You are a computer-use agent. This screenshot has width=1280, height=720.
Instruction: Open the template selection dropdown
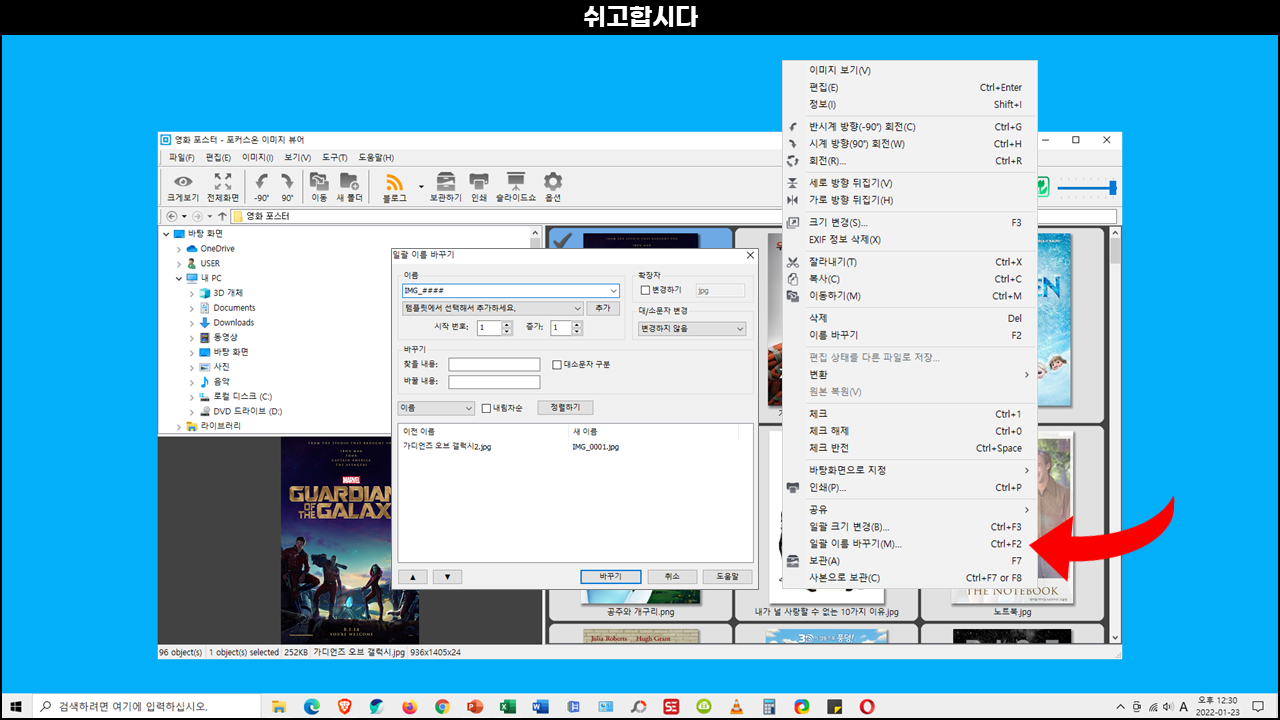(577, 309)
